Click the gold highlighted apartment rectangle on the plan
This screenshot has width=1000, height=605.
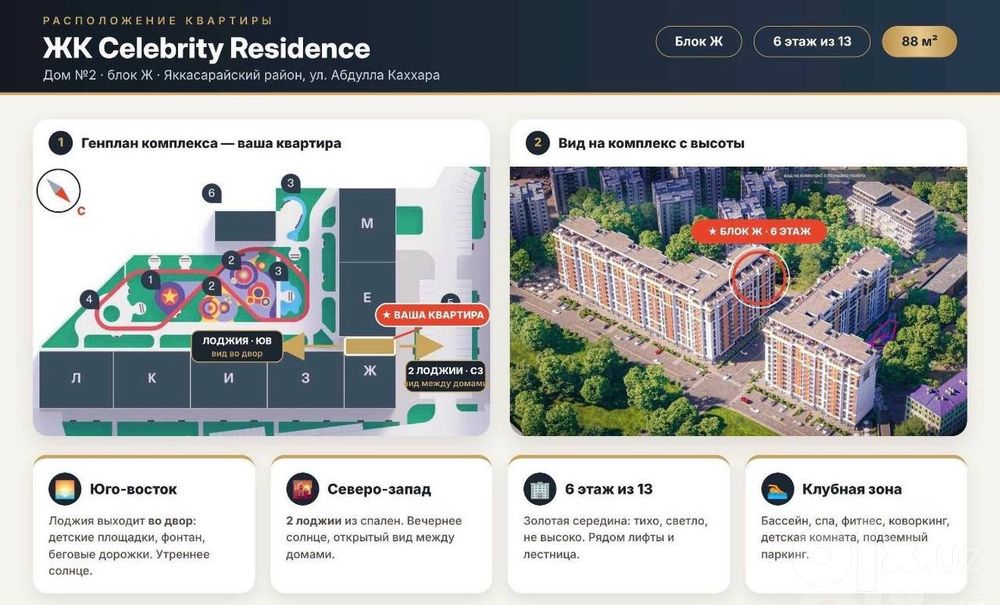pyautogui.click(x=370, y=347)
